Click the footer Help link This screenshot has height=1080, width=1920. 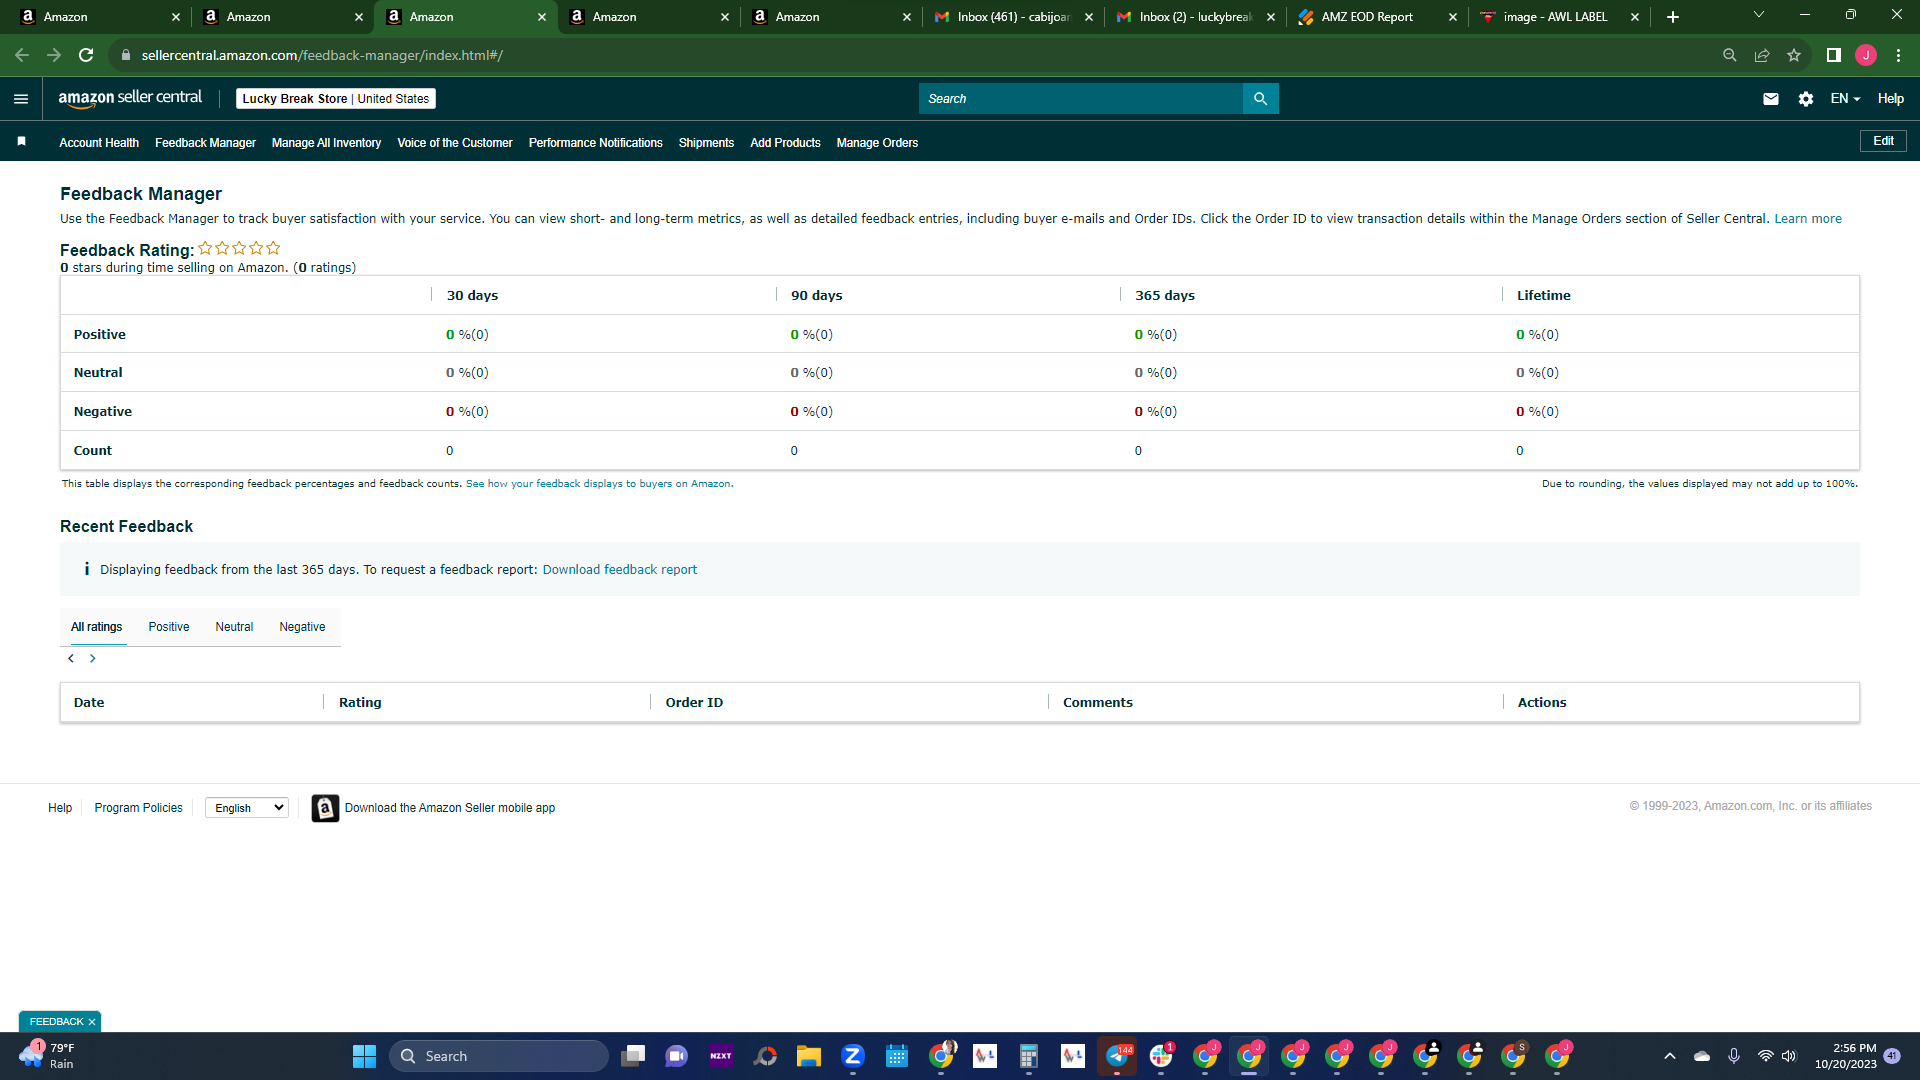pos(60,808)
